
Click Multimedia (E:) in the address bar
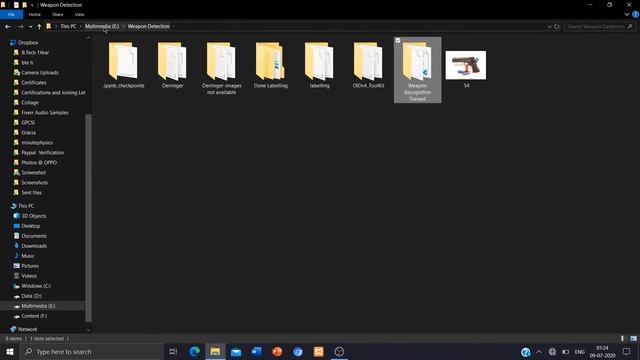tap(102, 26)
